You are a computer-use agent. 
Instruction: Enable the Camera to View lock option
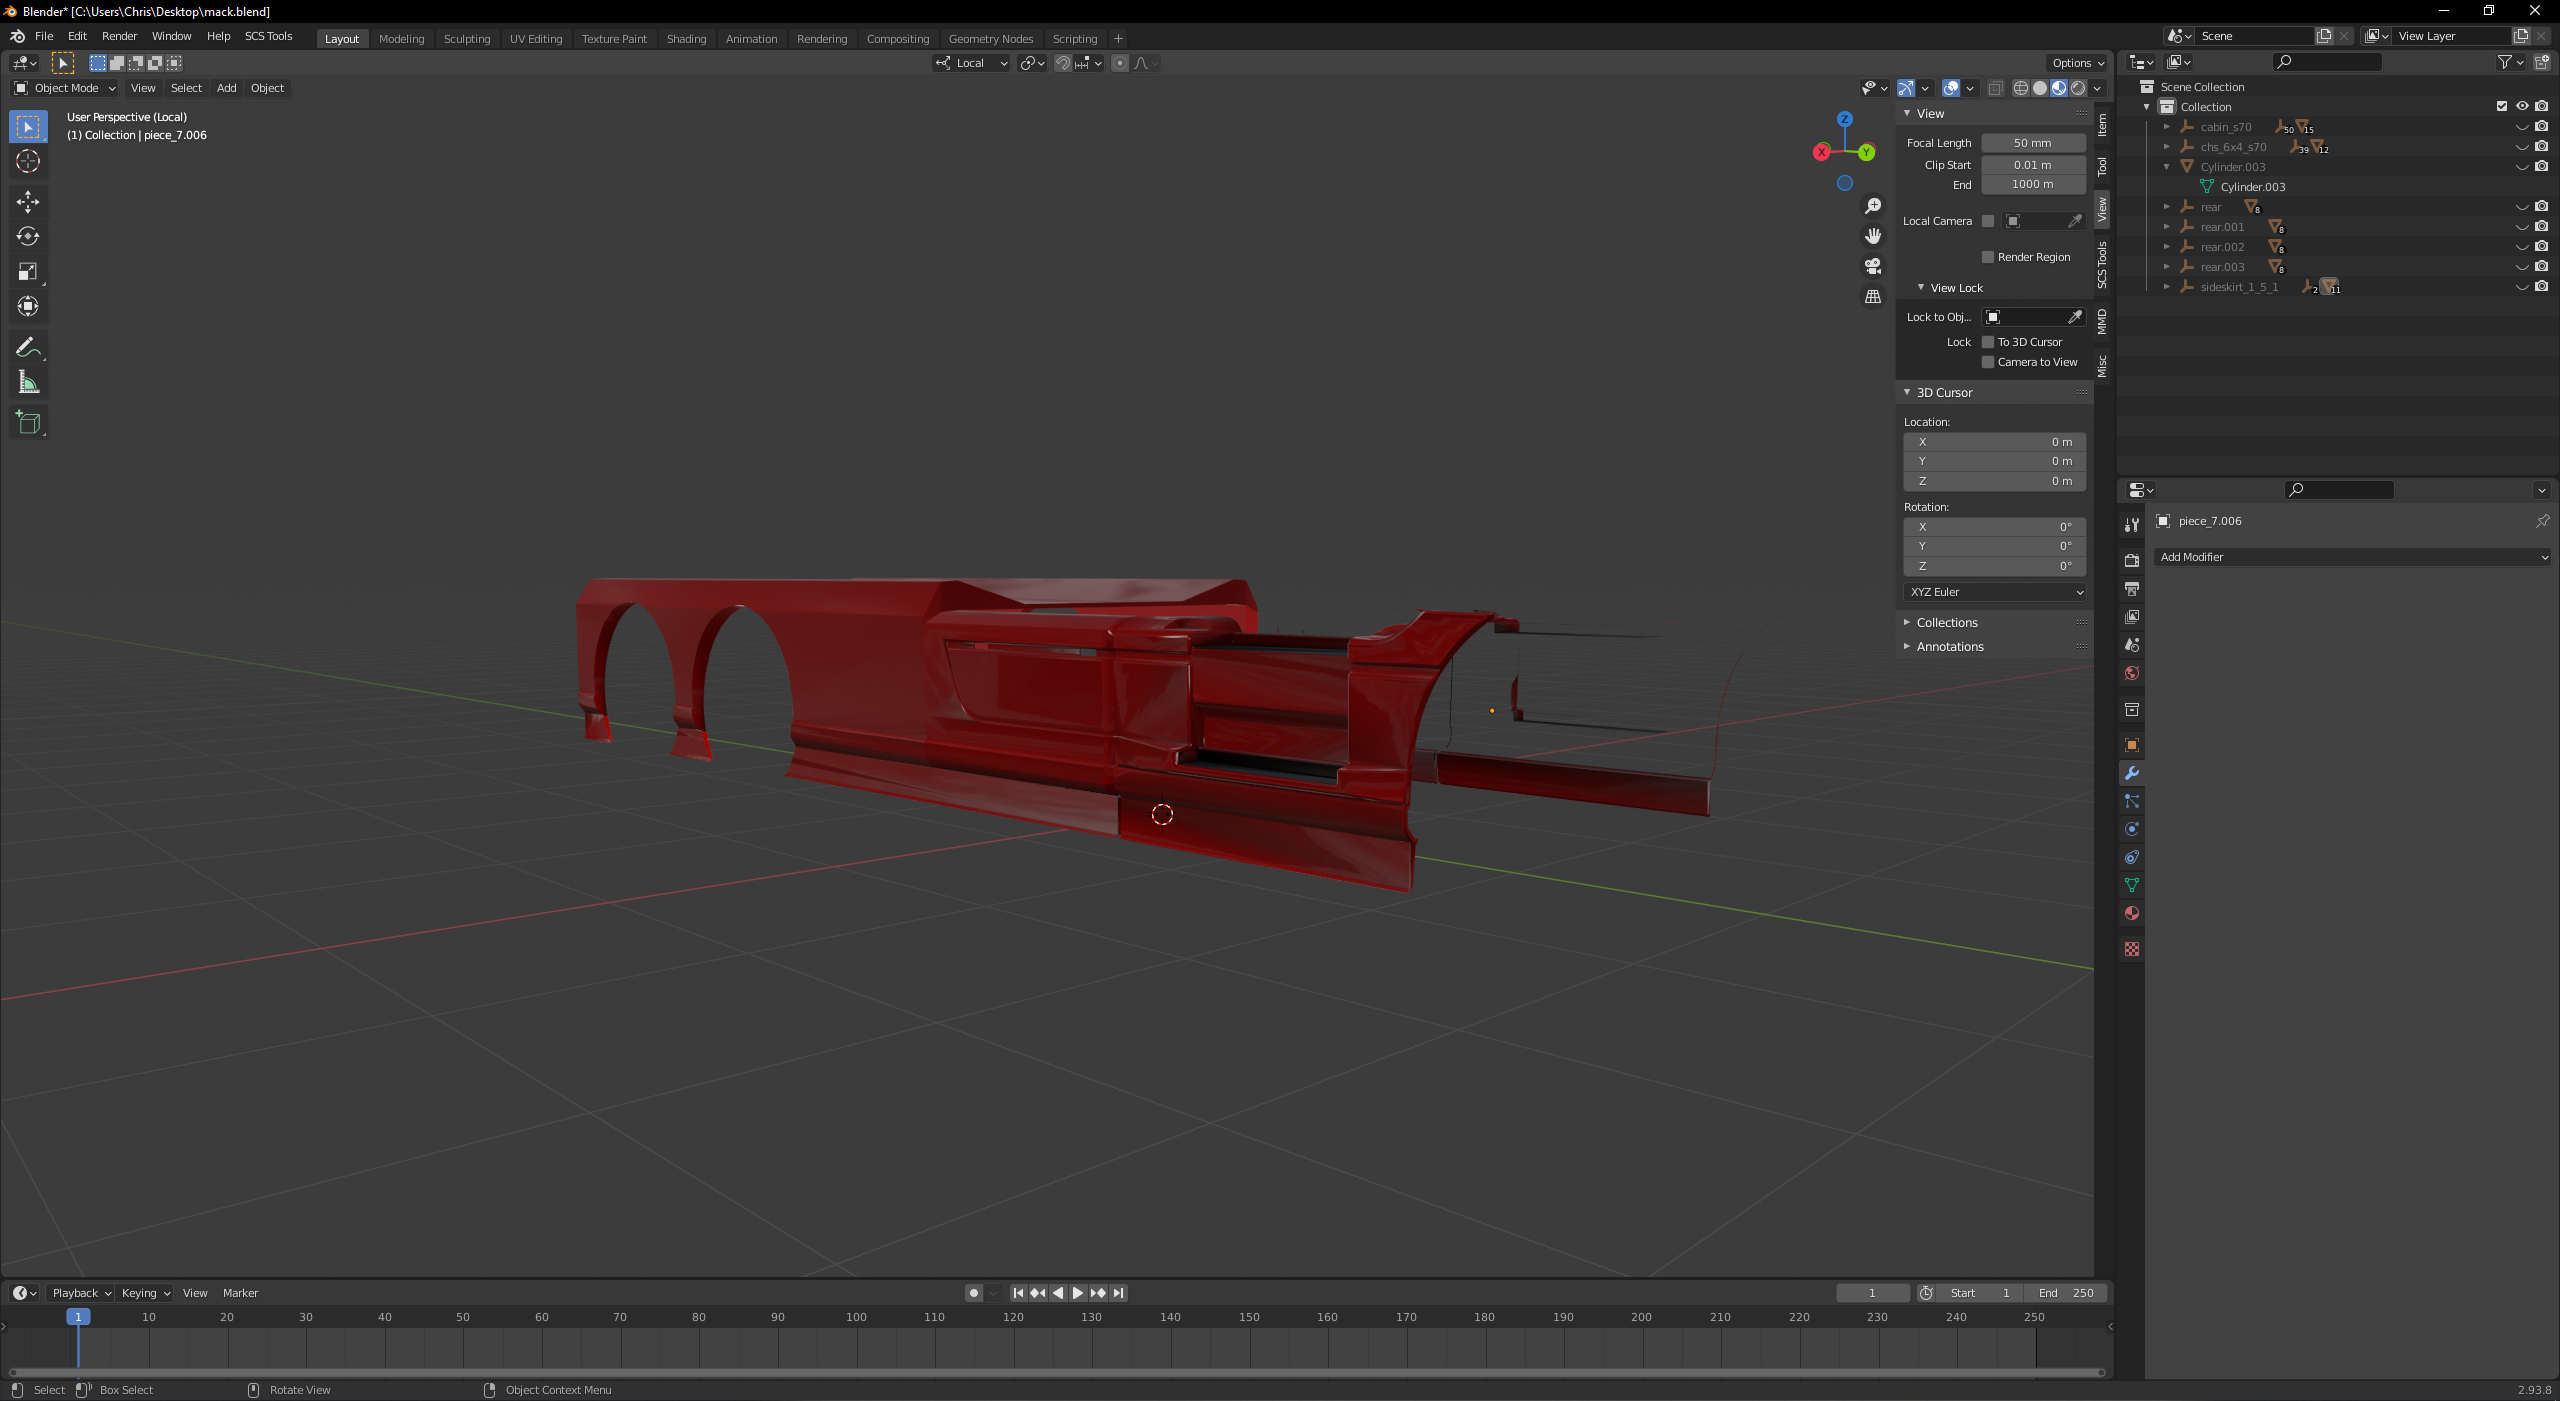pos(1988,362)
